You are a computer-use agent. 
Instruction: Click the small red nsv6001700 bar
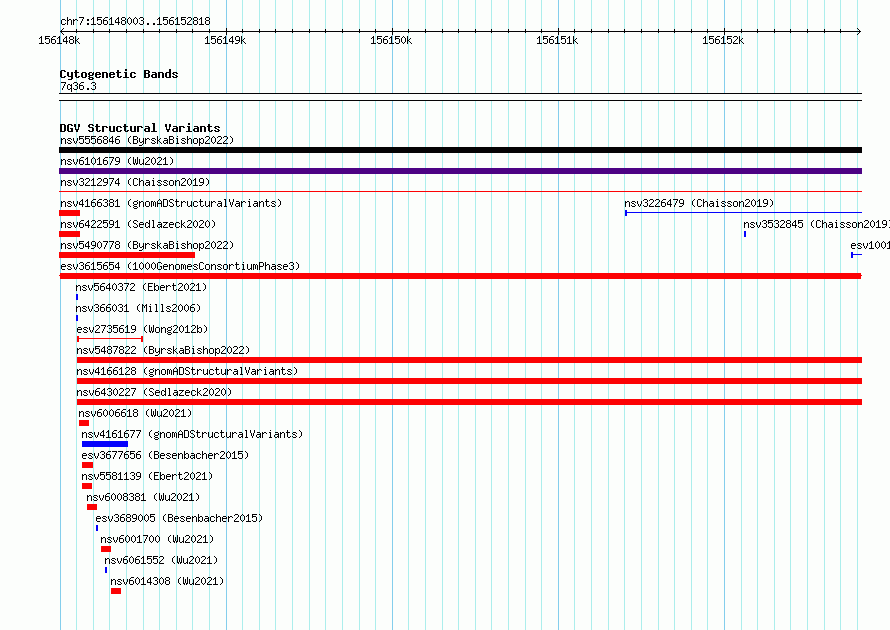106,549
